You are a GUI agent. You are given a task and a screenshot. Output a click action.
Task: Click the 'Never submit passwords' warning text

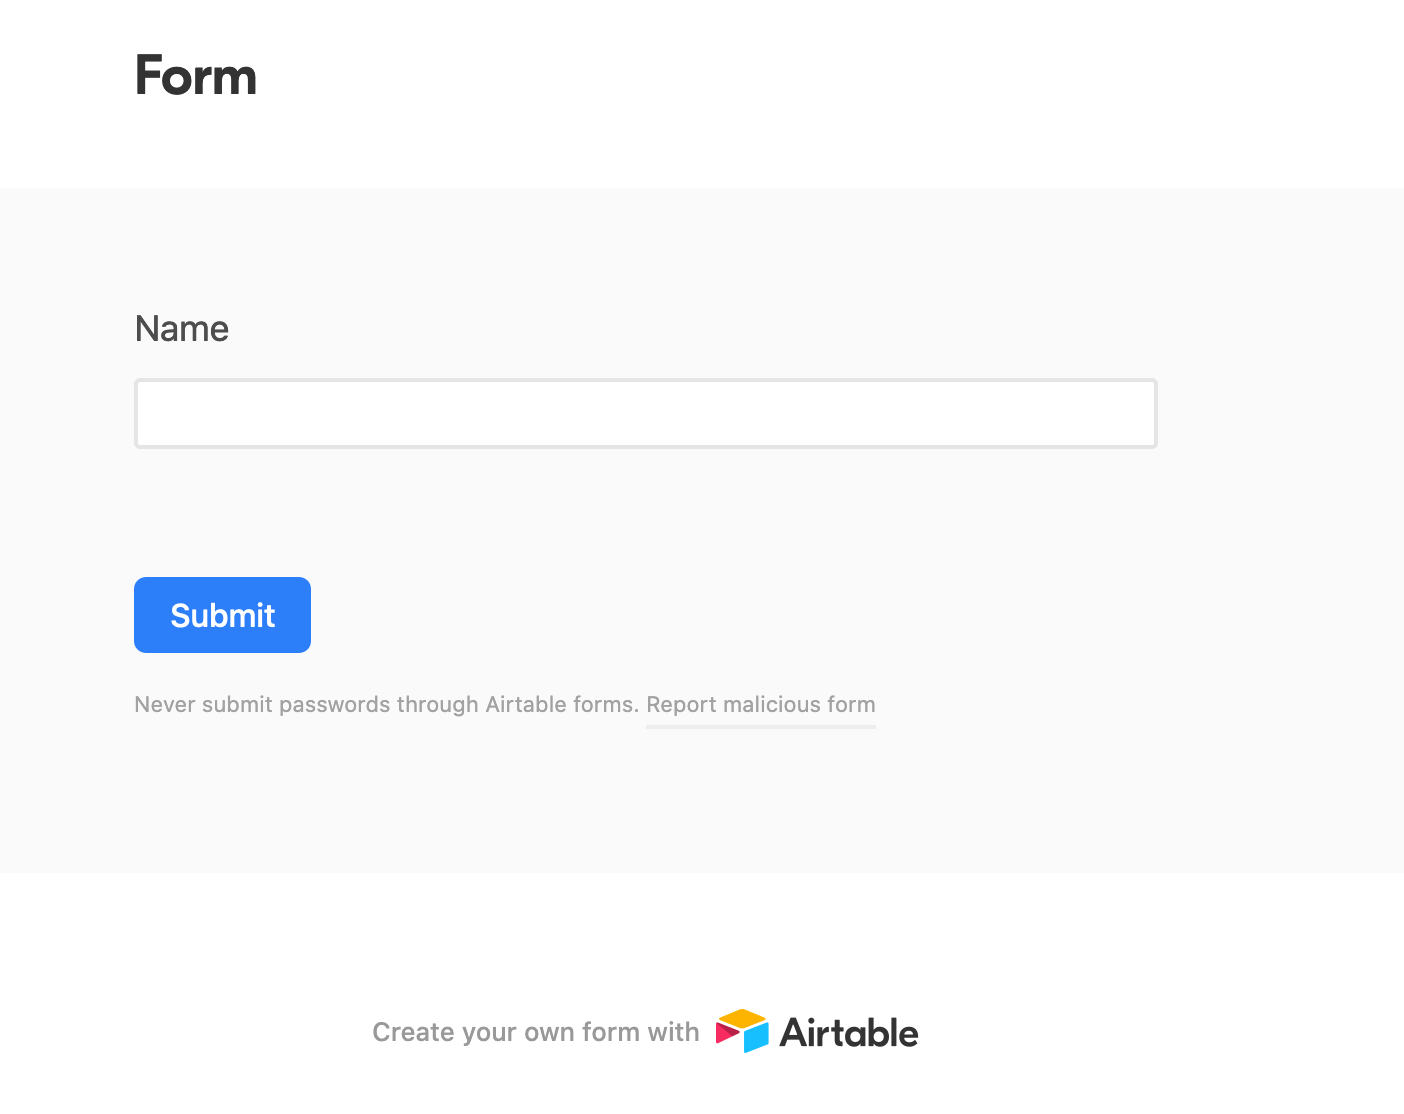(386, 705)
